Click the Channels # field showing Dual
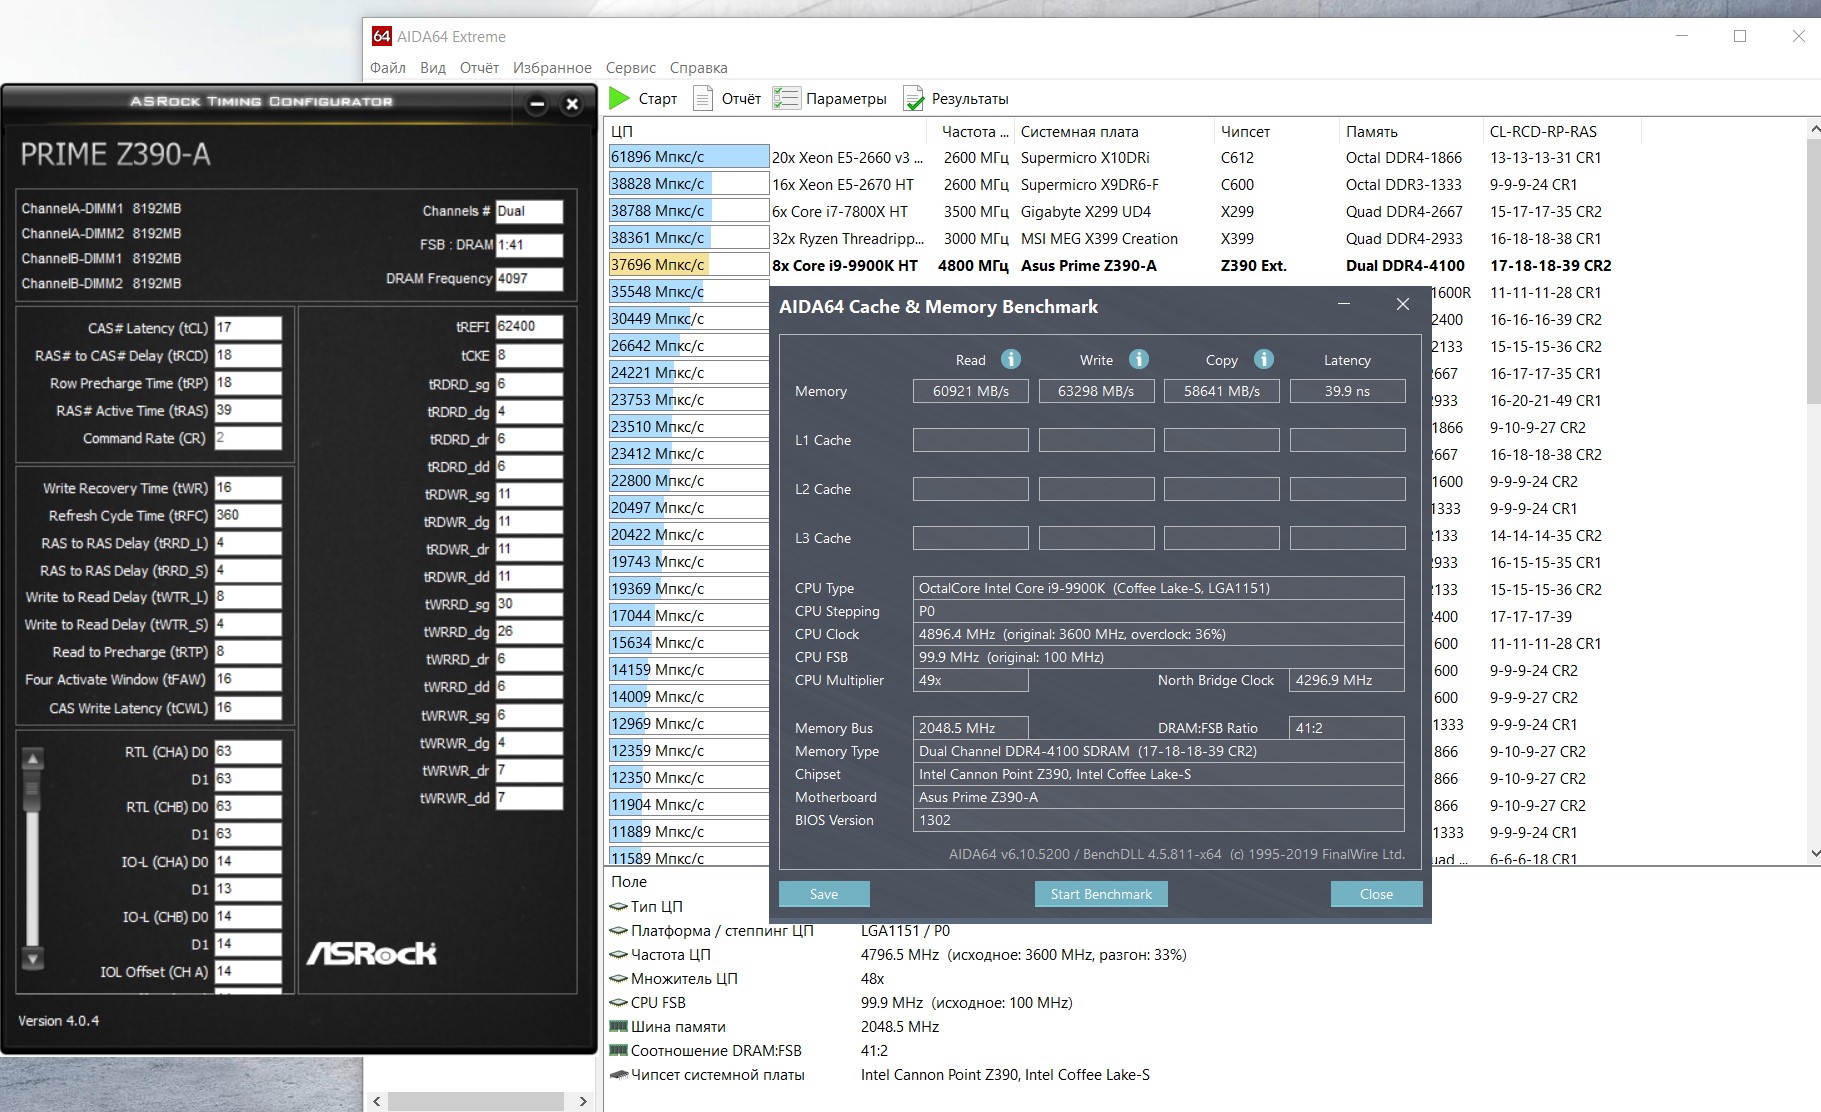 529,211
